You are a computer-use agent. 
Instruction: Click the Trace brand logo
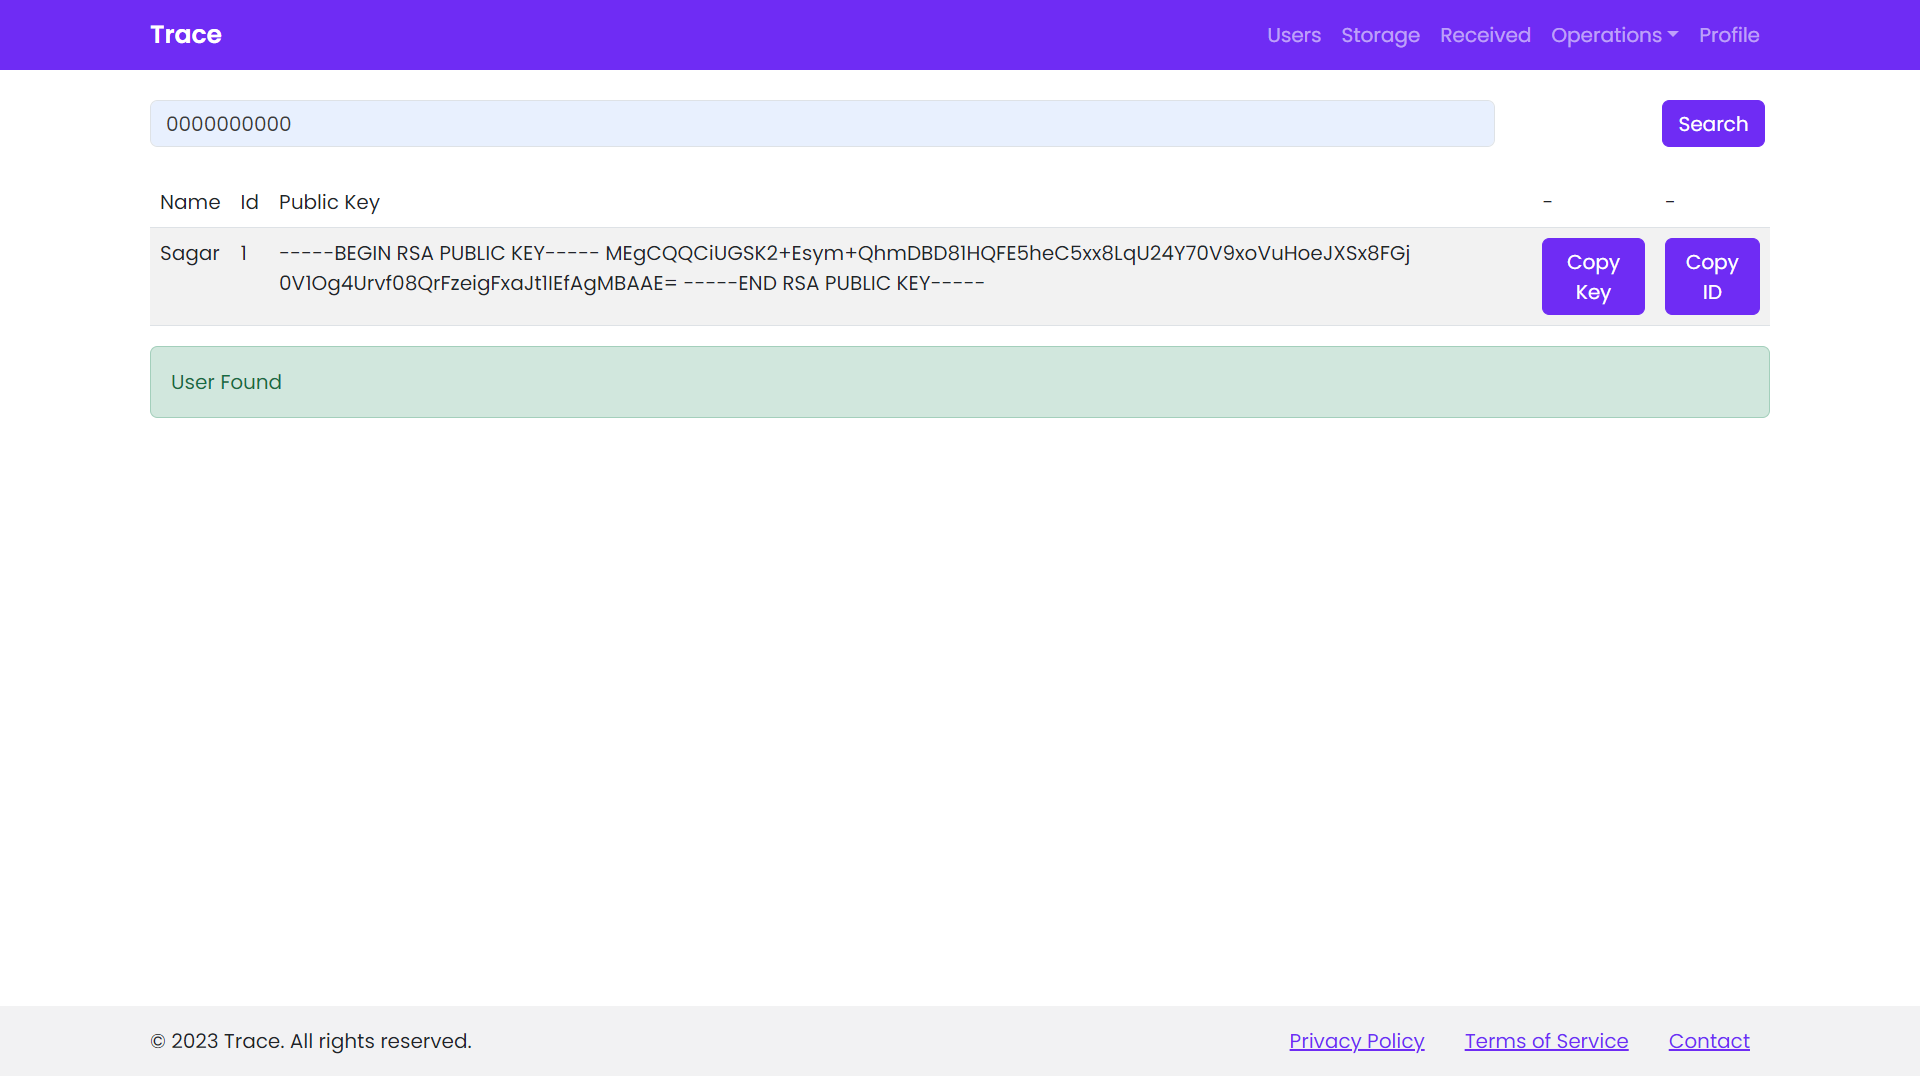pyautogui.click(x=186, y=35)
